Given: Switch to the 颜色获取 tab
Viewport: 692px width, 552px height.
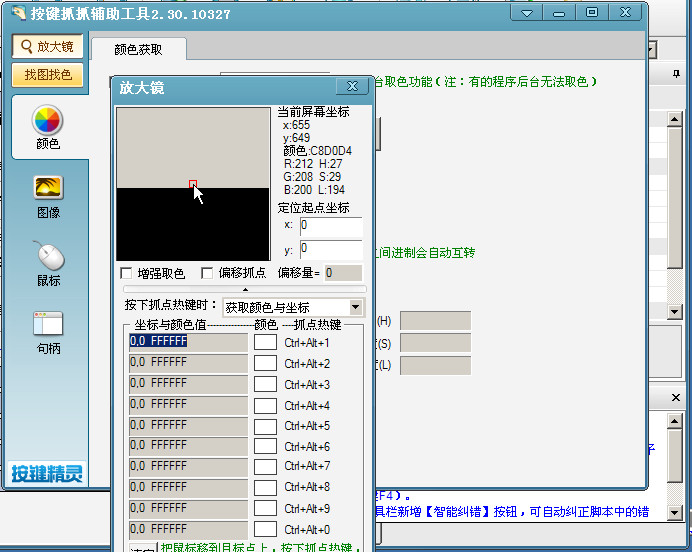Looking at the screenshot, I should point(139,49).
